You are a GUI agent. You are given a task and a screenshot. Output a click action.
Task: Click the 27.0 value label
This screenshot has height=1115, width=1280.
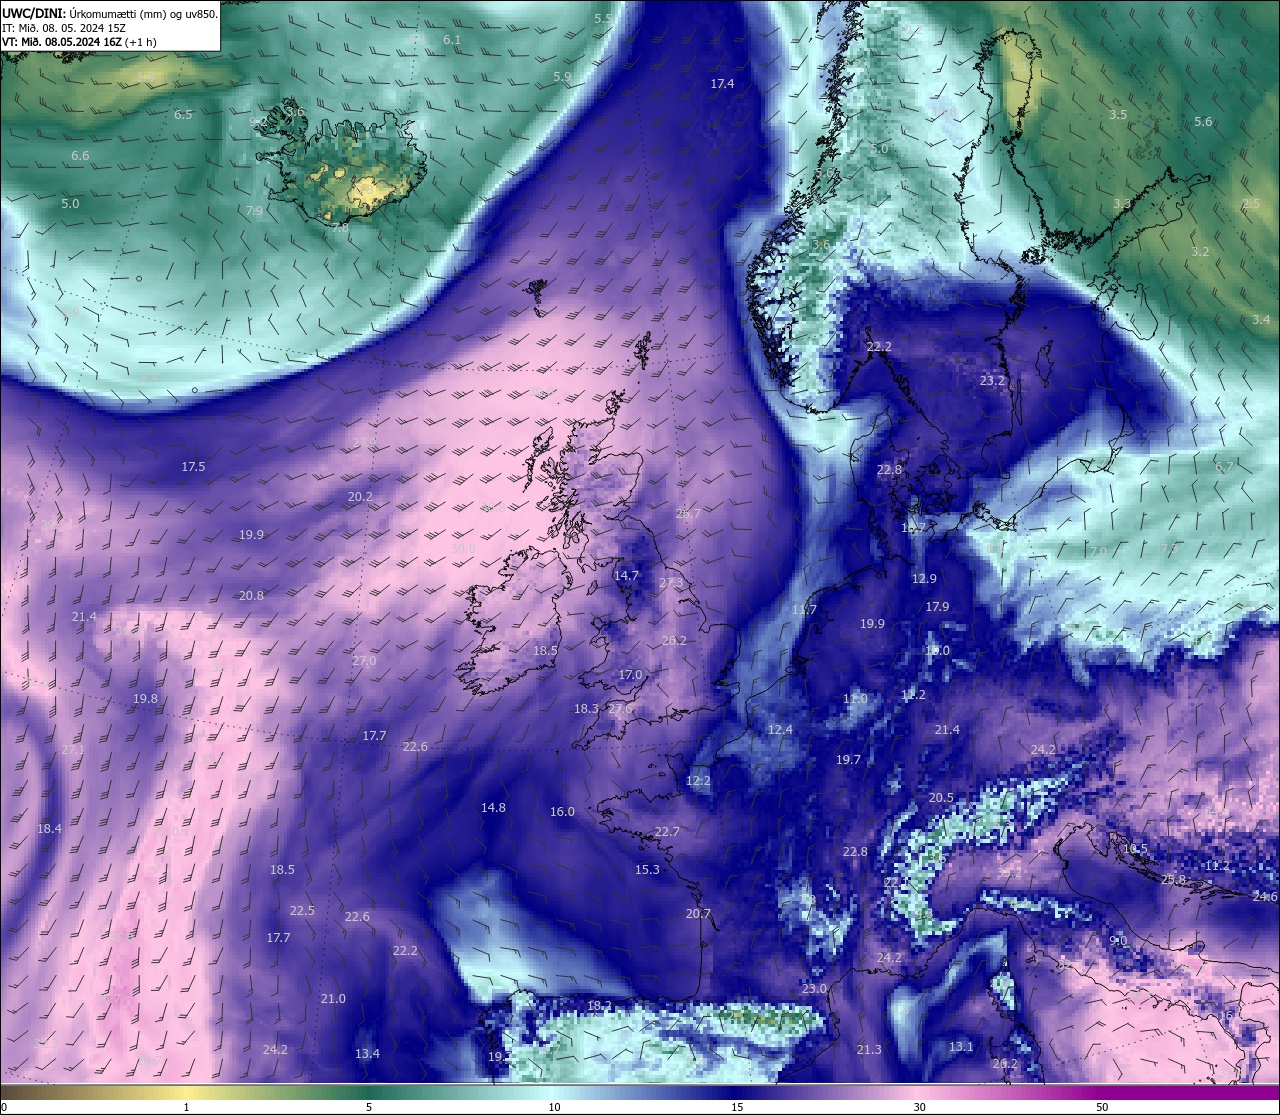tap(364, 661)
